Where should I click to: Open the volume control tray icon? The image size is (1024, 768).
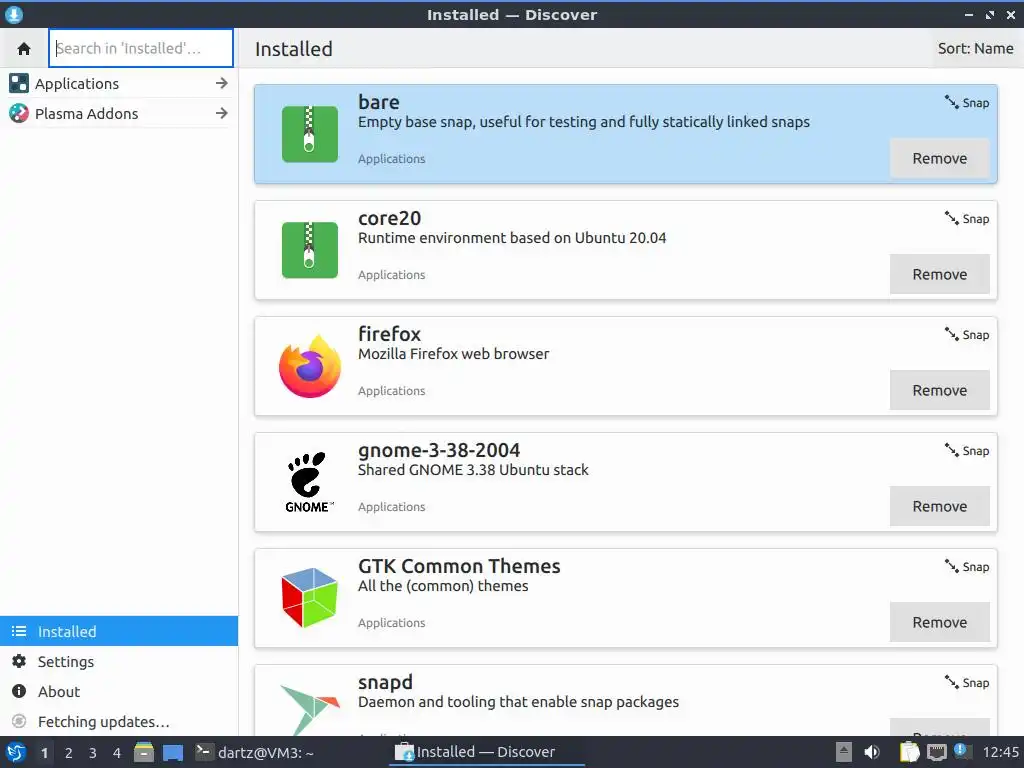(x=872, y=752)
